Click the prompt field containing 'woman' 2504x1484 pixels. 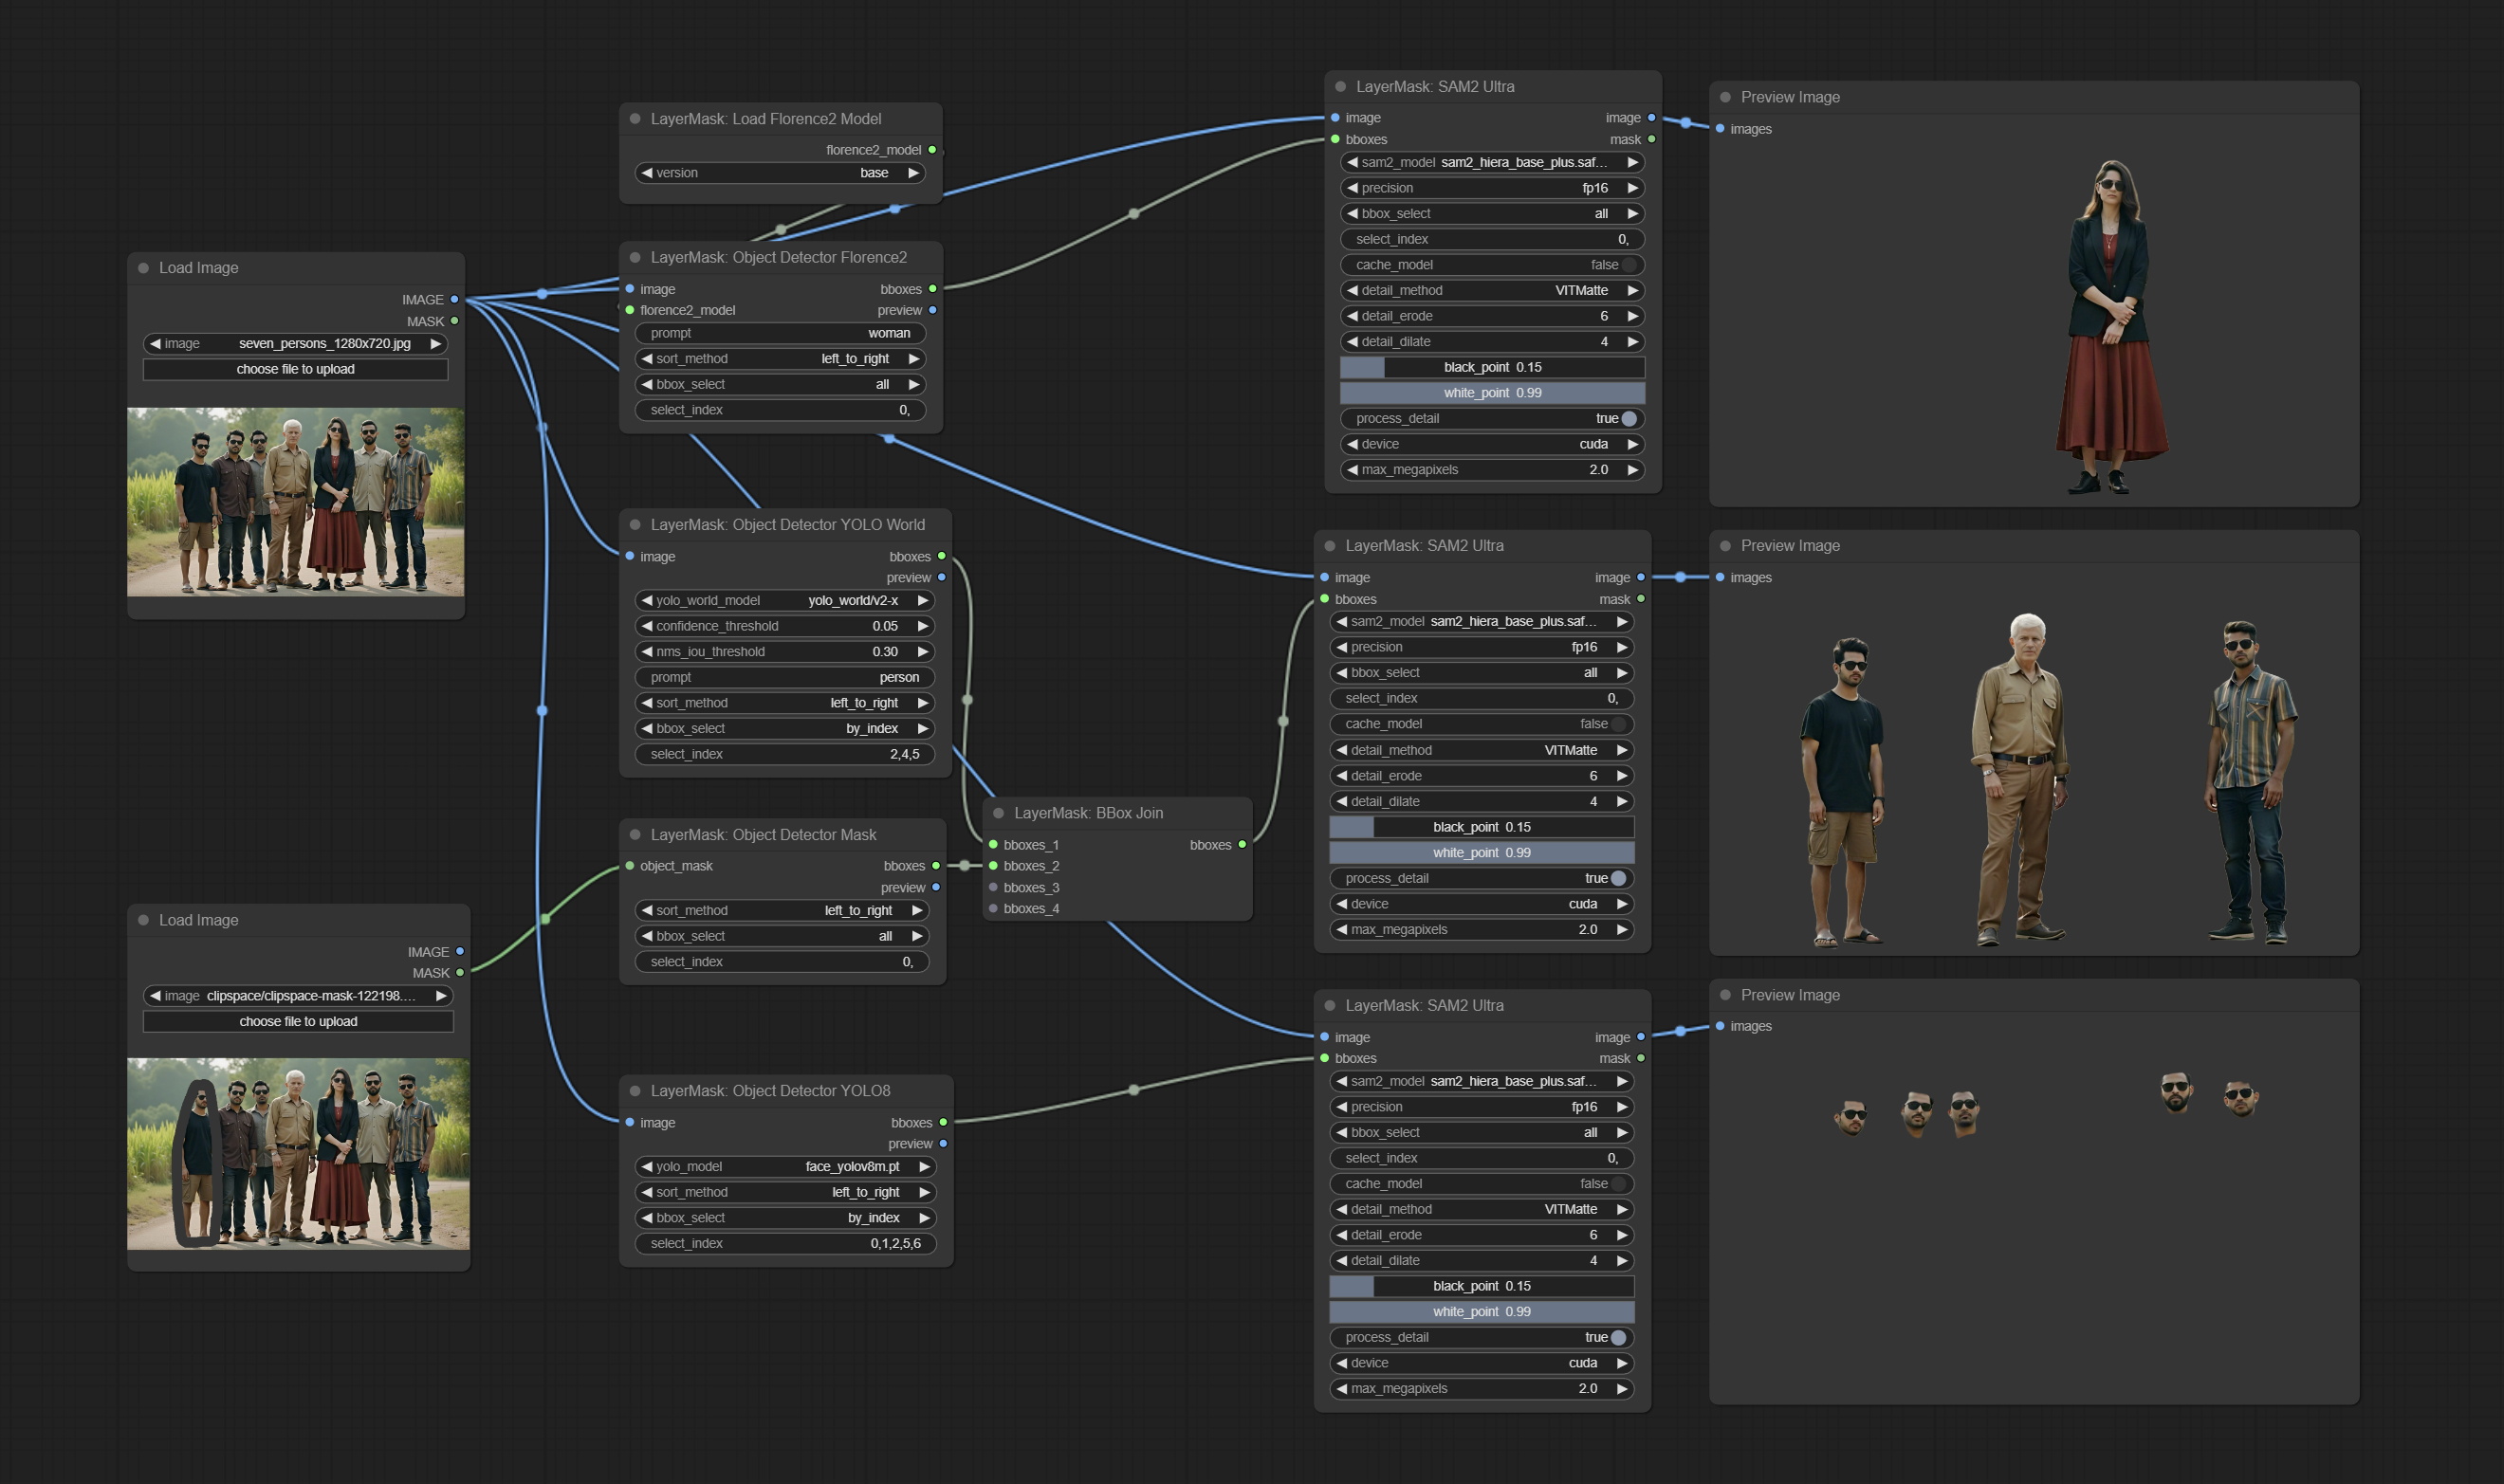tap(780, 334)
